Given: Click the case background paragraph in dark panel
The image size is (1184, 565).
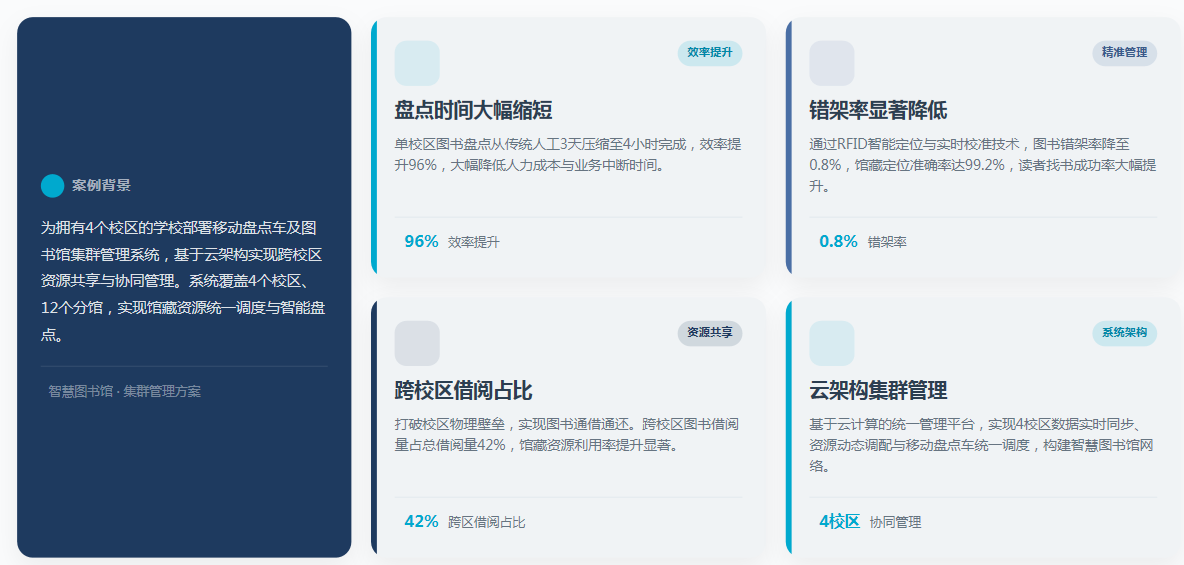Looking at the screenshot, I should click(x=183, y=281).
